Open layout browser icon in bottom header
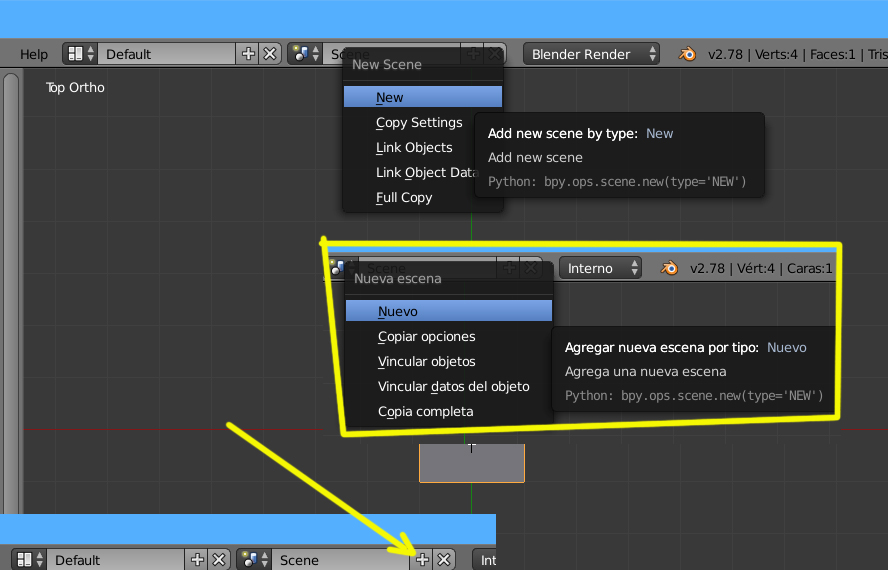Image resolution: width=888 pixels, height=570 pixels. coord(29,560)
